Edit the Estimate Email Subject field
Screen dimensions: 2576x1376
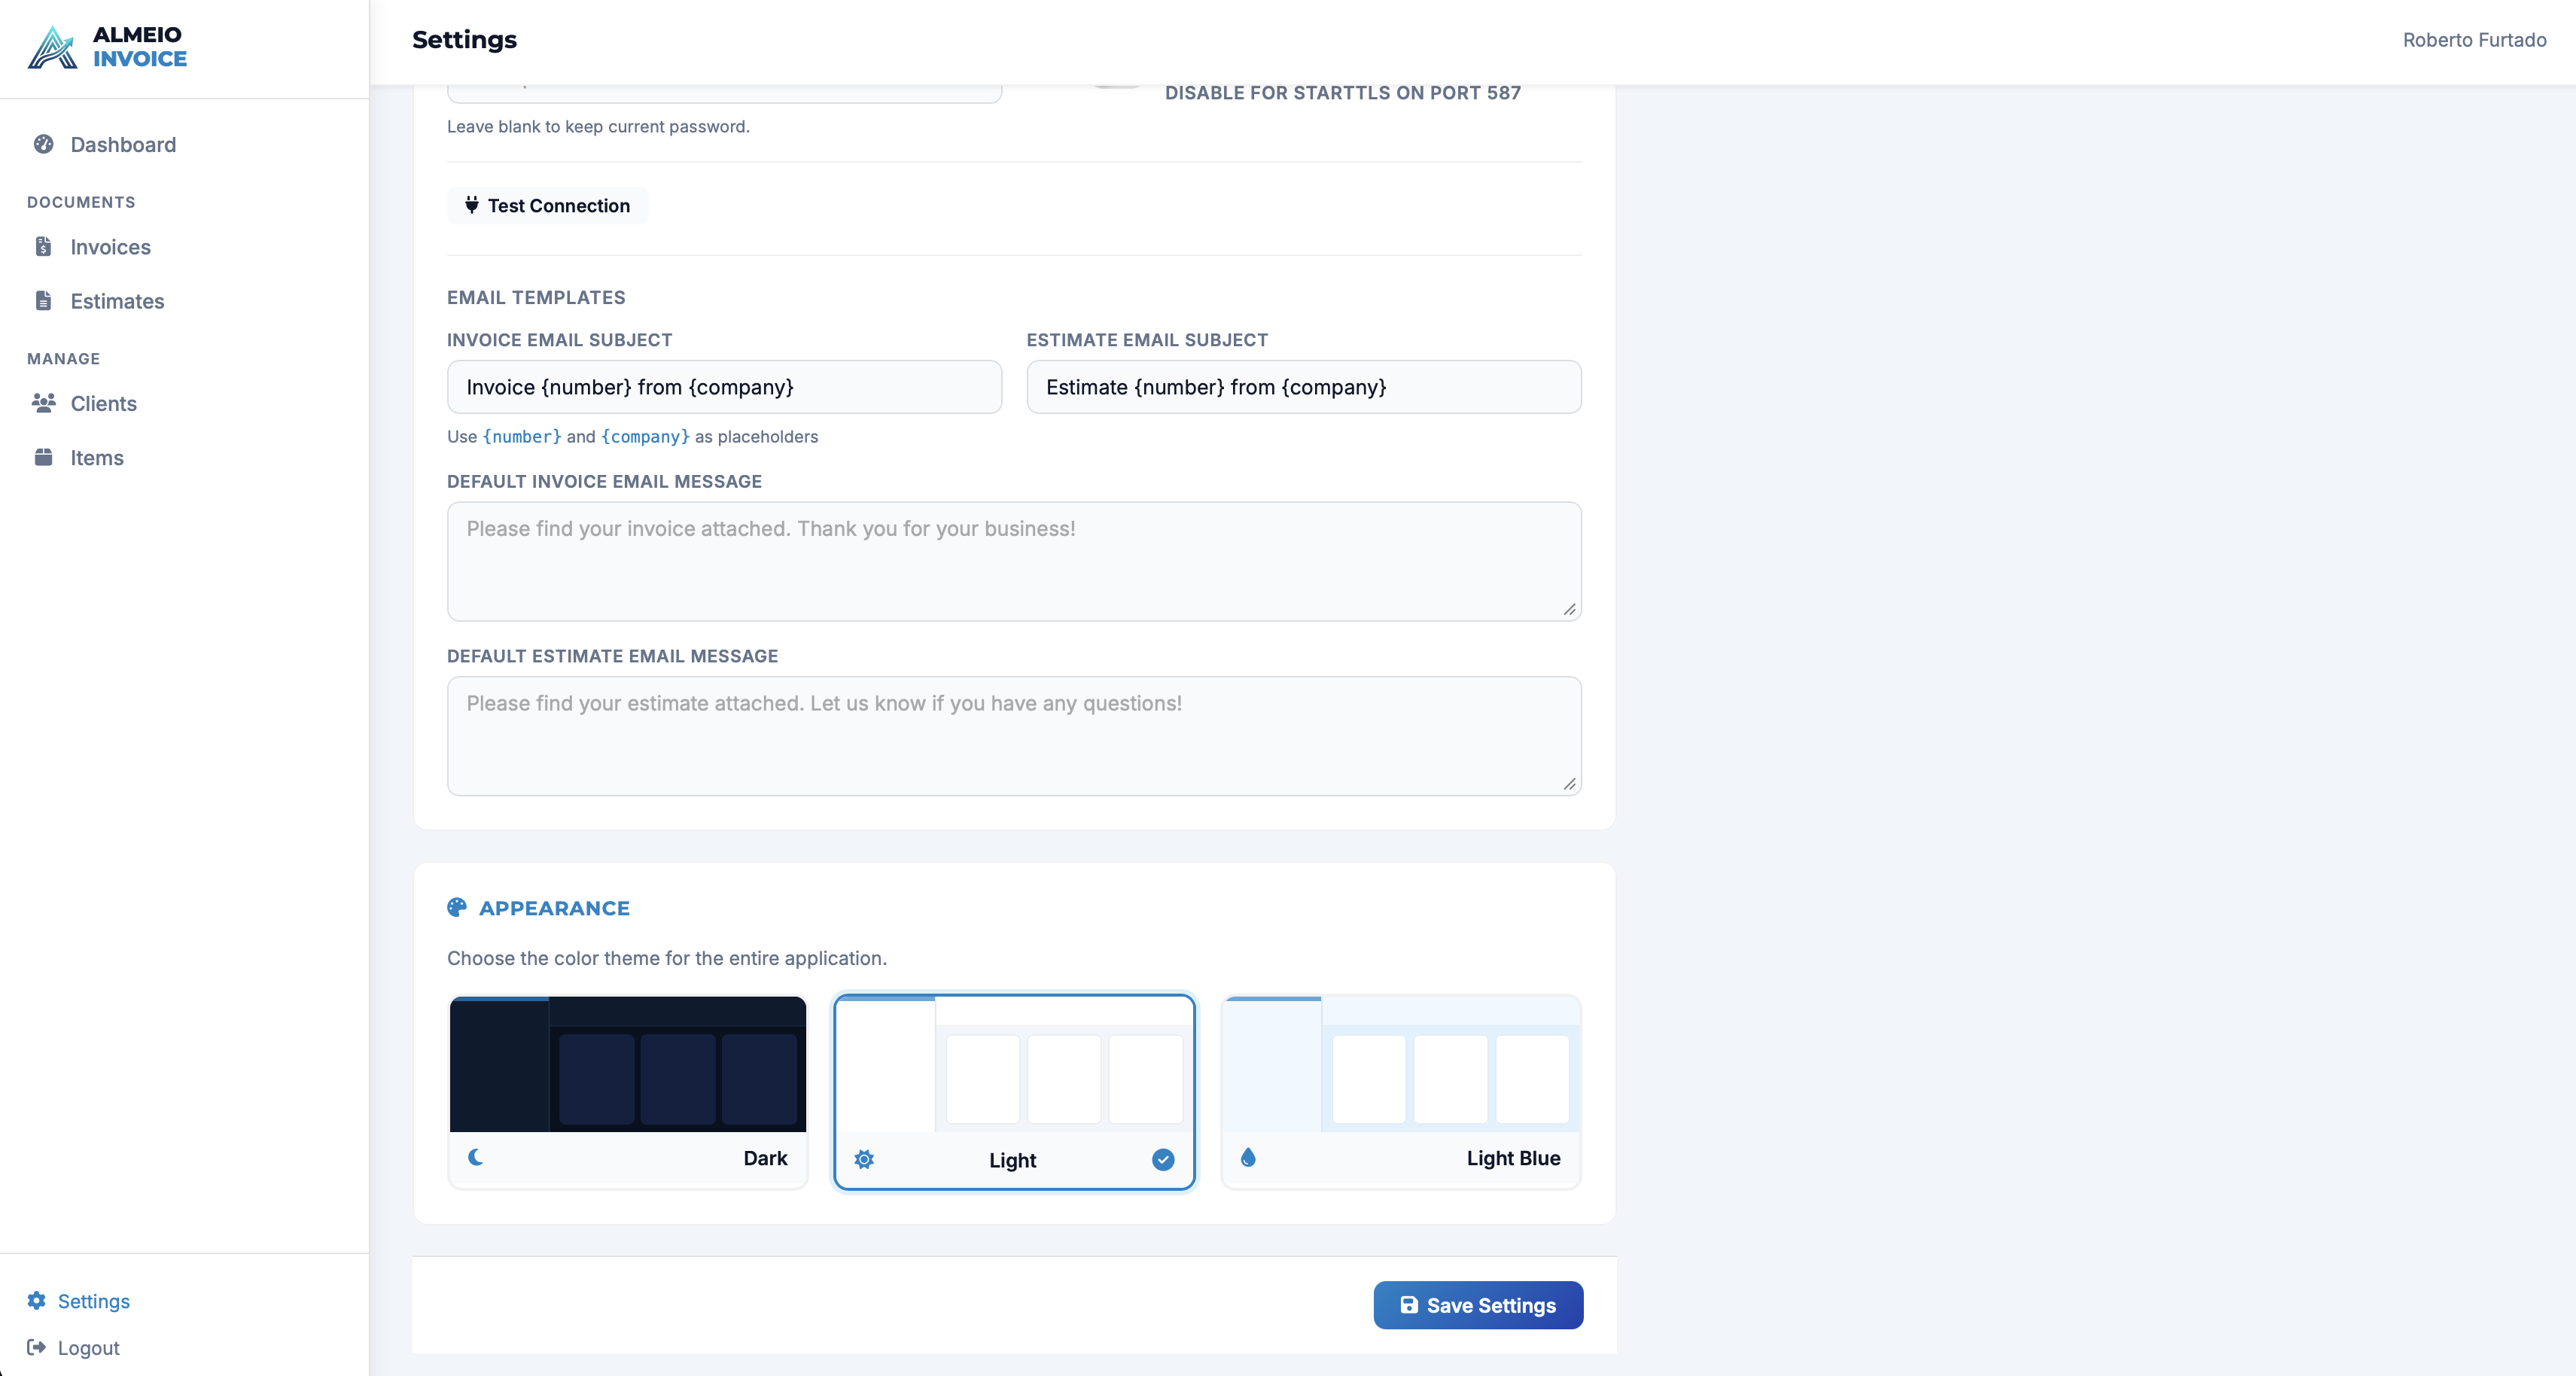[1304, 386]
